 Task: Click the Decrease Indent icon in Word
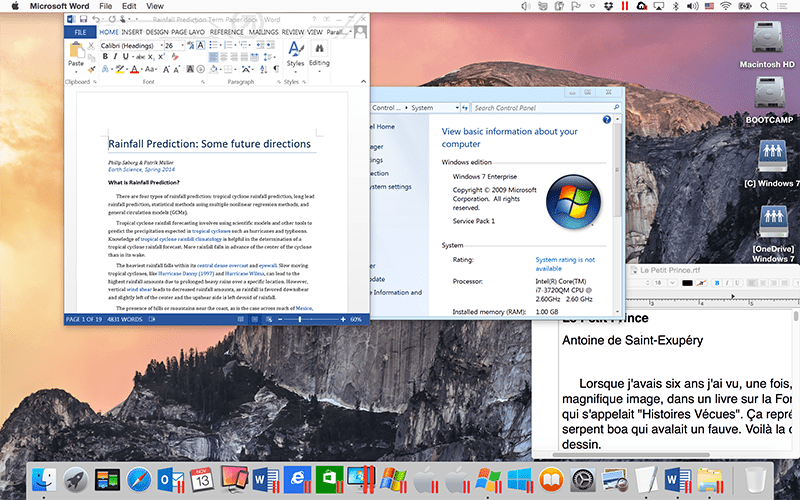coord(260,45)
